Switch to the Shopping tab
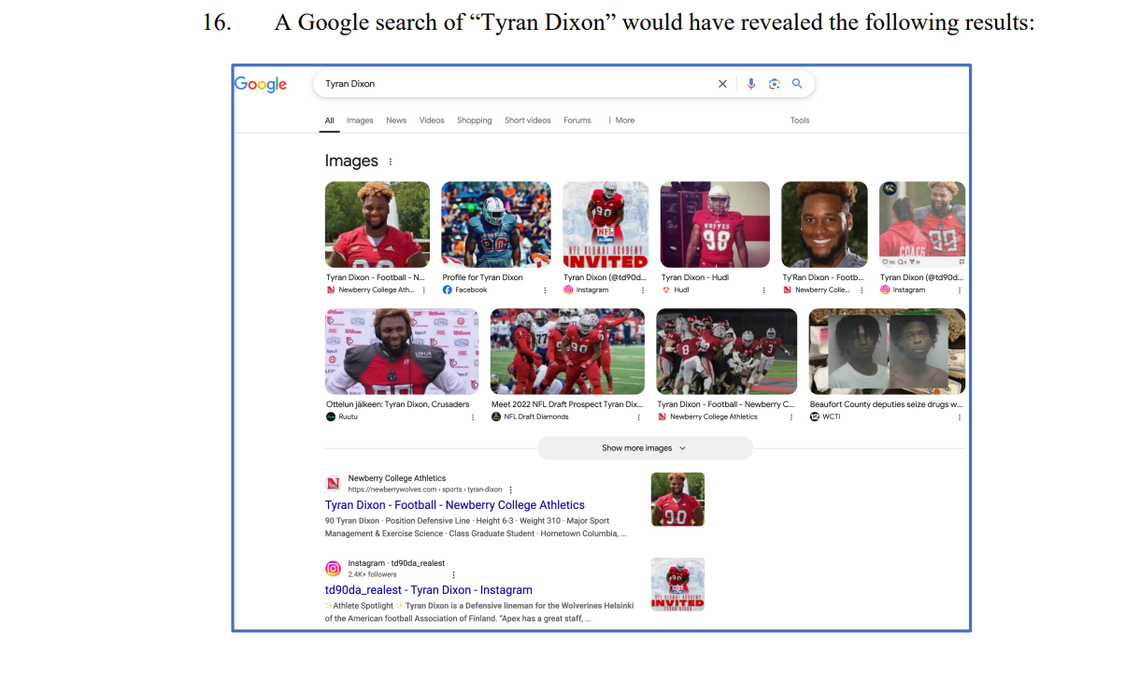The image size is (1140, 691). [474, 120]
